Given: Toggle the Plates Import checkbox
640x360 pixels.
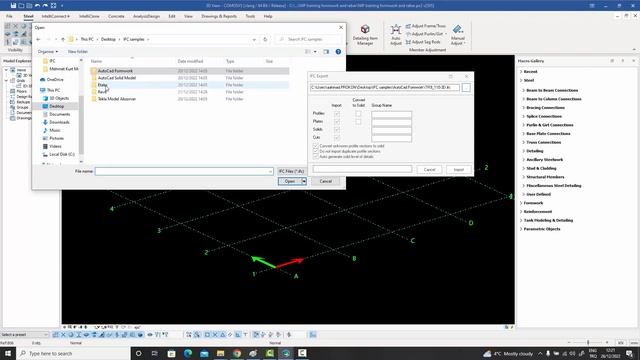Looking at the screenshot, I should [337, 121].
